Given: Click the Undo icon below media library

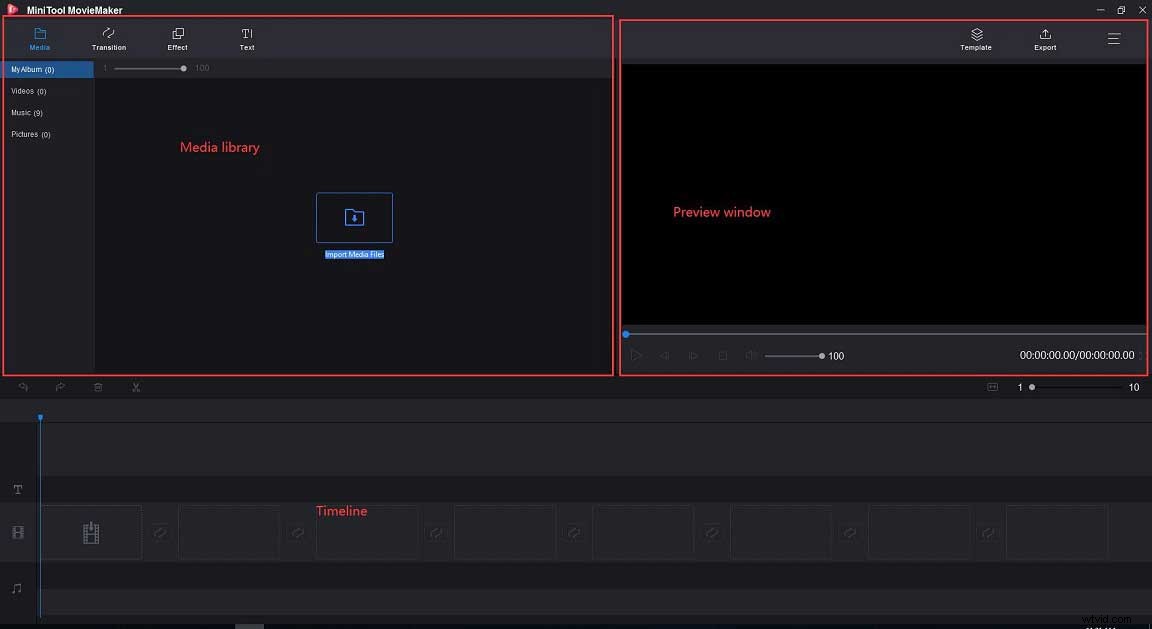Looking at the screenshot, I should [23, 386].
